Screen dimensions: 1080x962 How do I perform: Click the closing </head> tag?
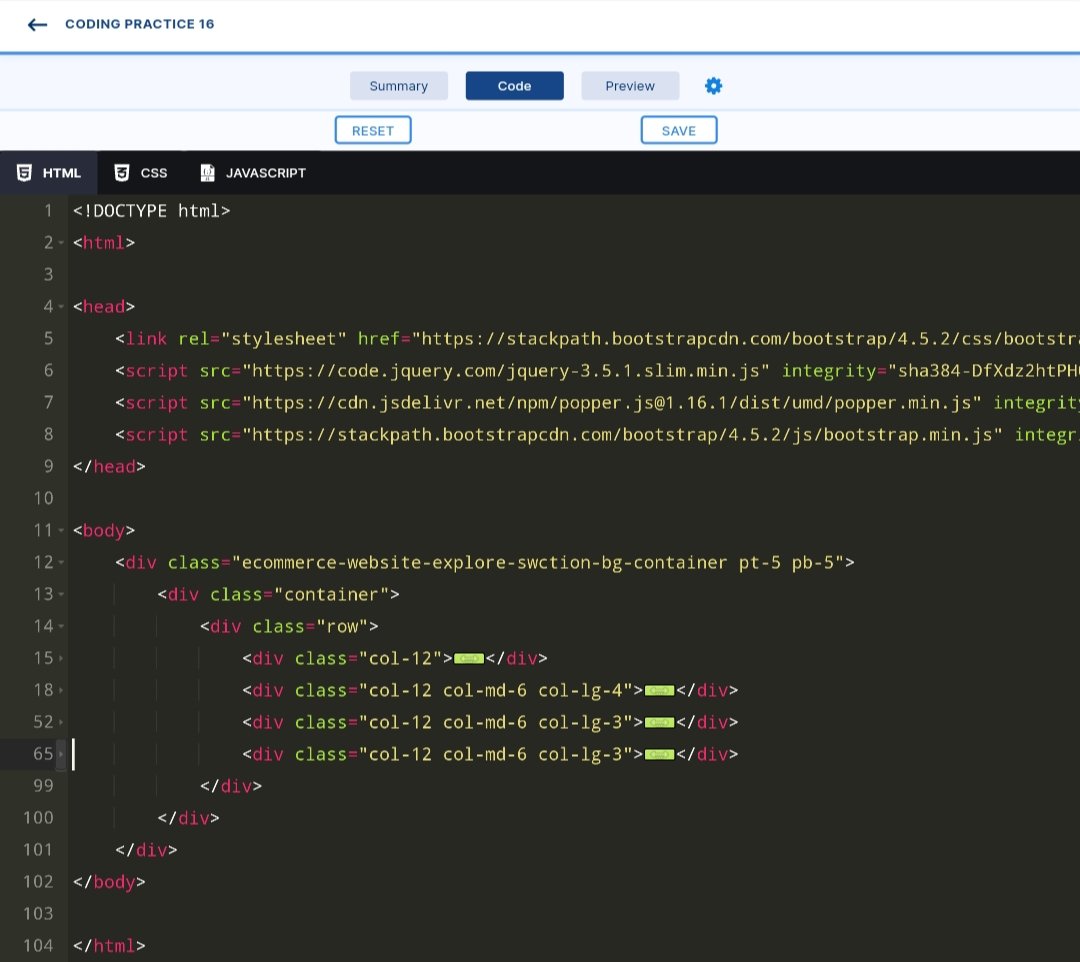109,467
